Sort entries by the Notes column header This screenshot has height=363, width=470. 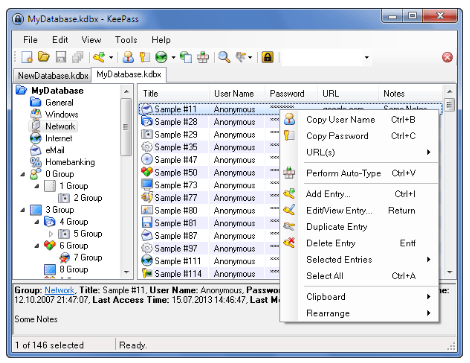(x=411, y=94)
